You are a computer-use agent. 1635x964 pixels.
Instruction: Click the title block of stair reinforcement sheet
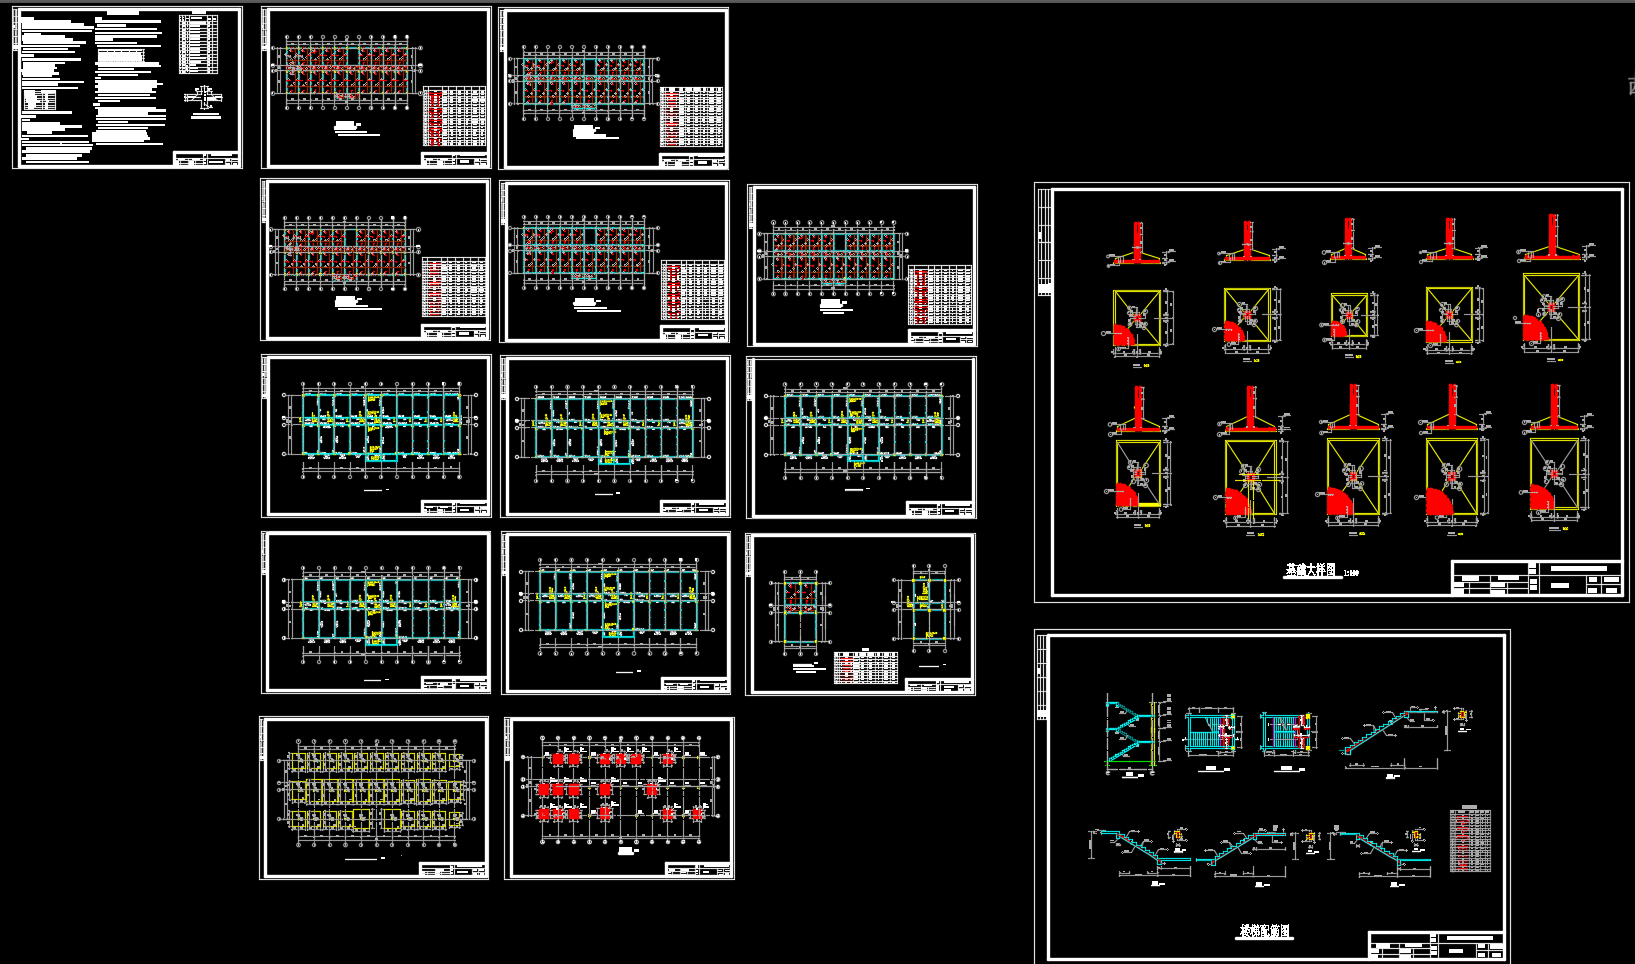point(1436,945)
